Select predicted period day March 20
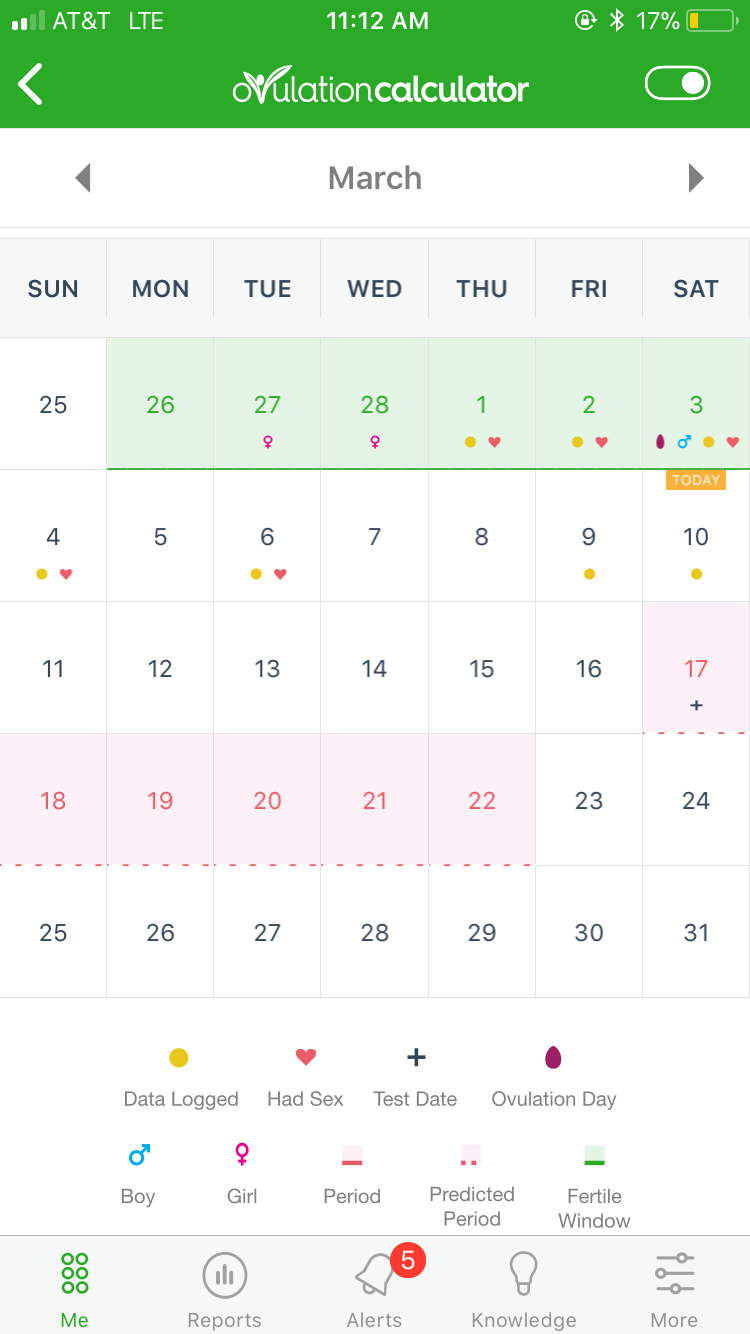 [267, 800]
